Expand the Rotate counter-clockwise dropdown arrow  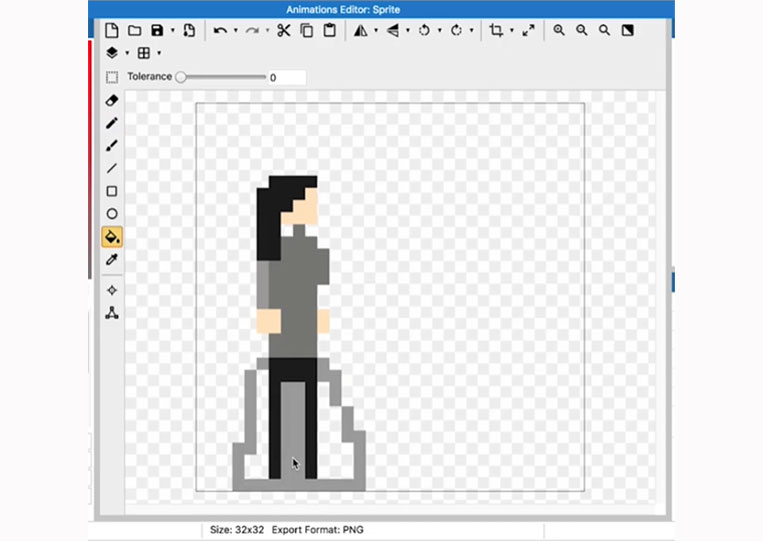click(439, 31)
